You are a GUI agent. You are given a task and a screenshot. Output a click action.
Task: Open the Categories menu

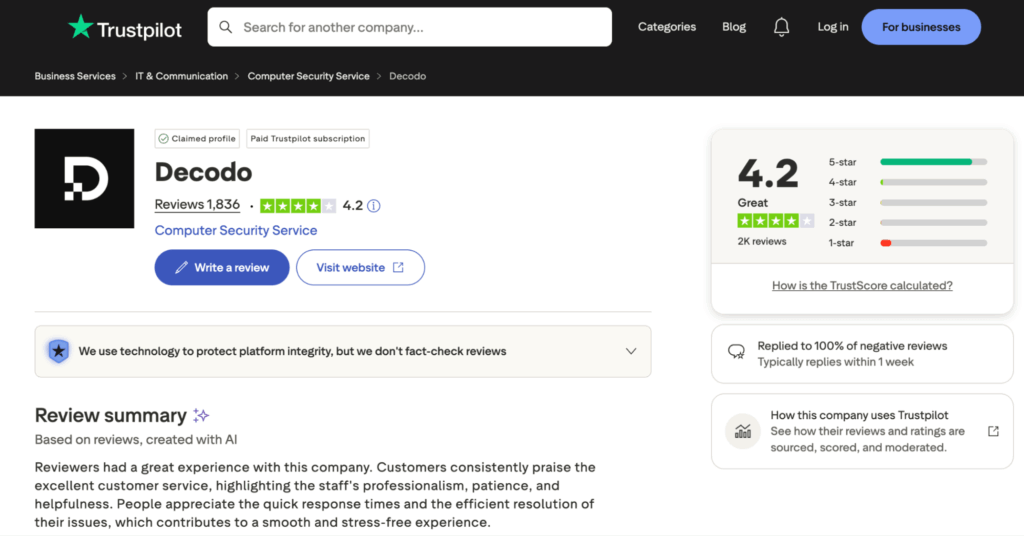pos(667,27)
